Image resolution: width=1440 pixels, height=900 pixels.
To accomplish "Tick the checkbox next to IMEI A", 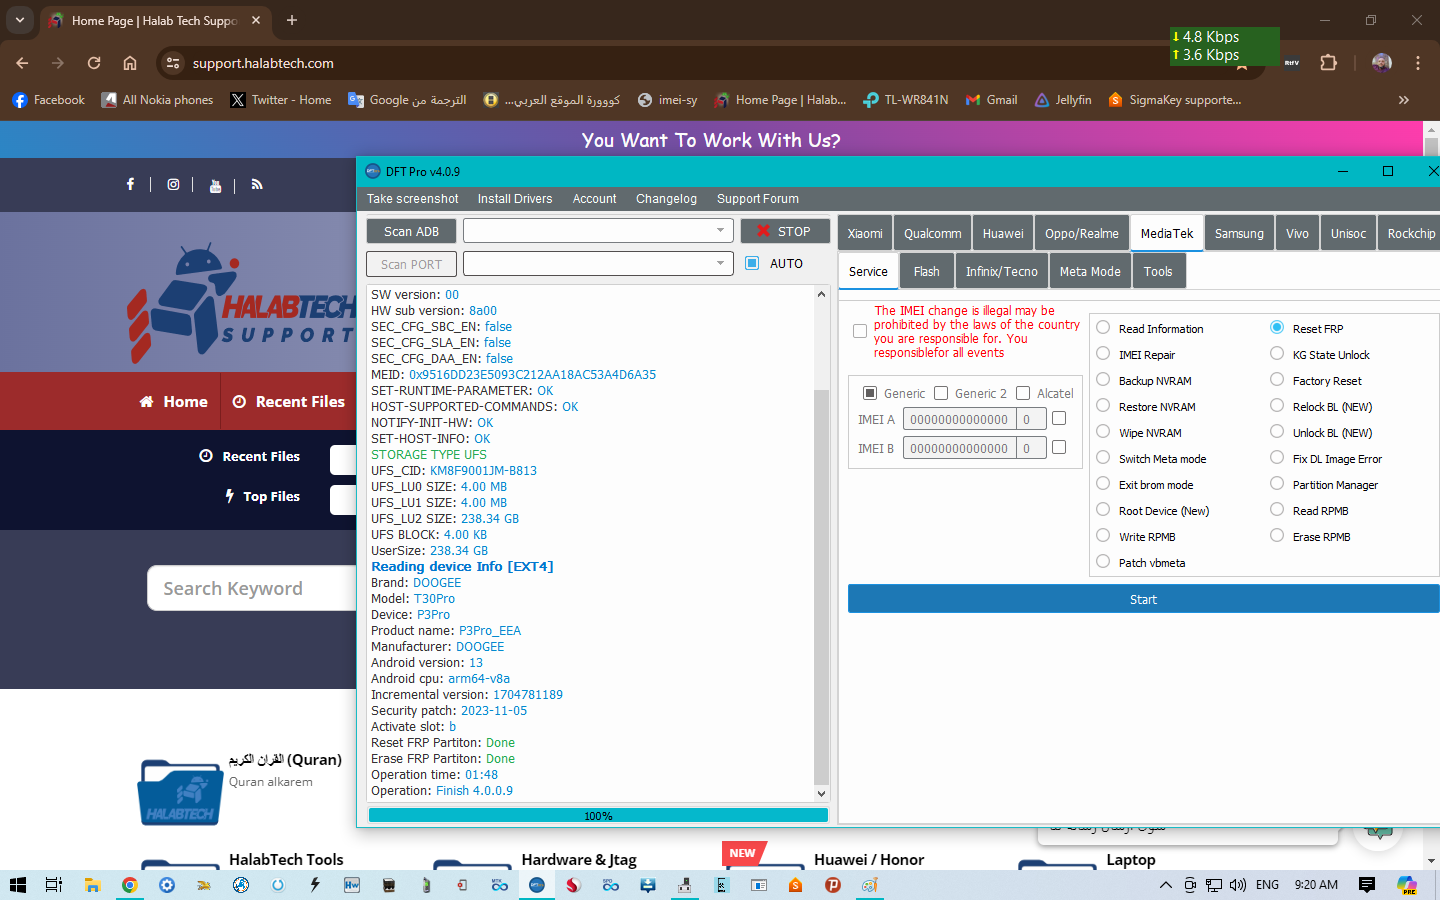I will tap(1059, 418).
